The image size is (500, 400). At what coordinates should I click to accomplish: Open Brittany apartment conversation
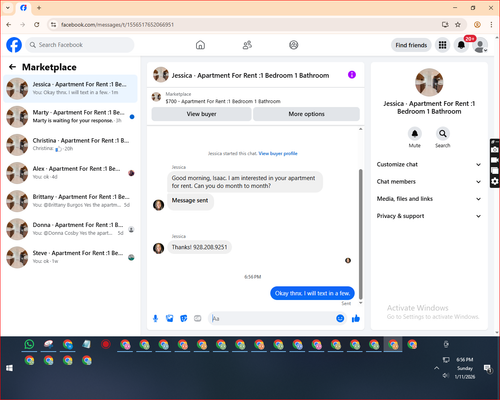70,201
